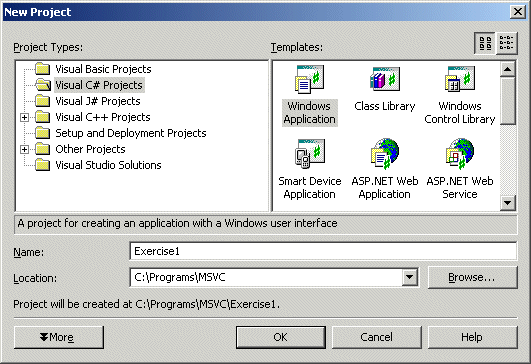Select Setup and Deployment Projects label

(x=131, y=133)
